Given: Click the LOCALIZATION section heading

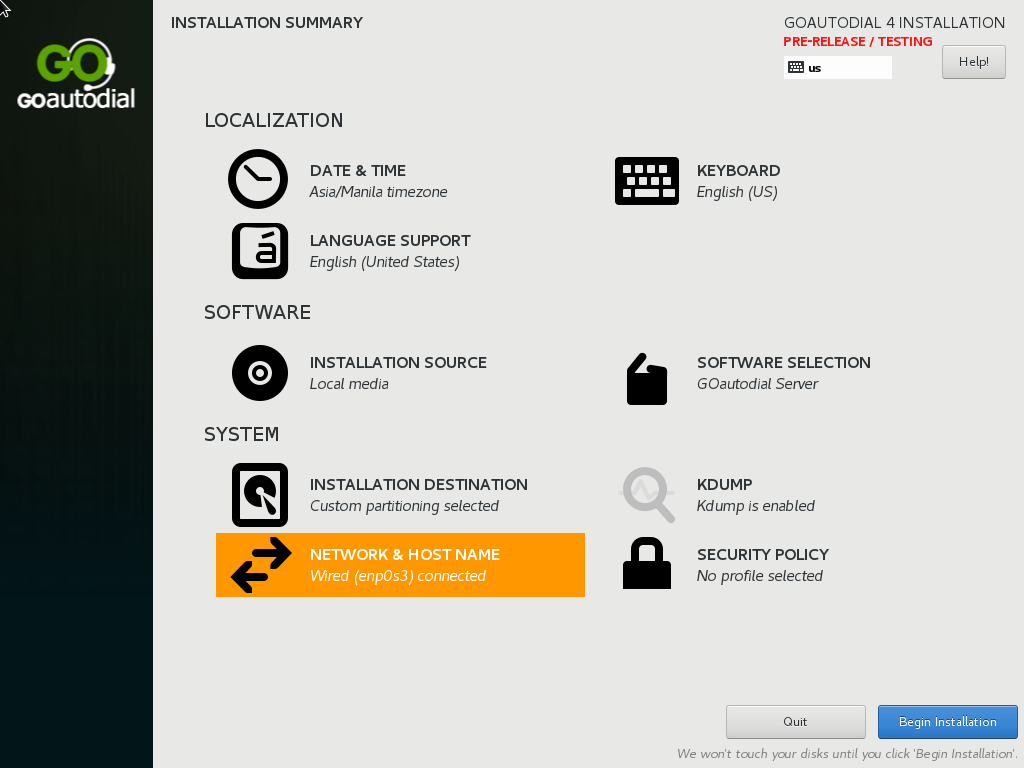Looking at the screenshot, I should [274, 120].
